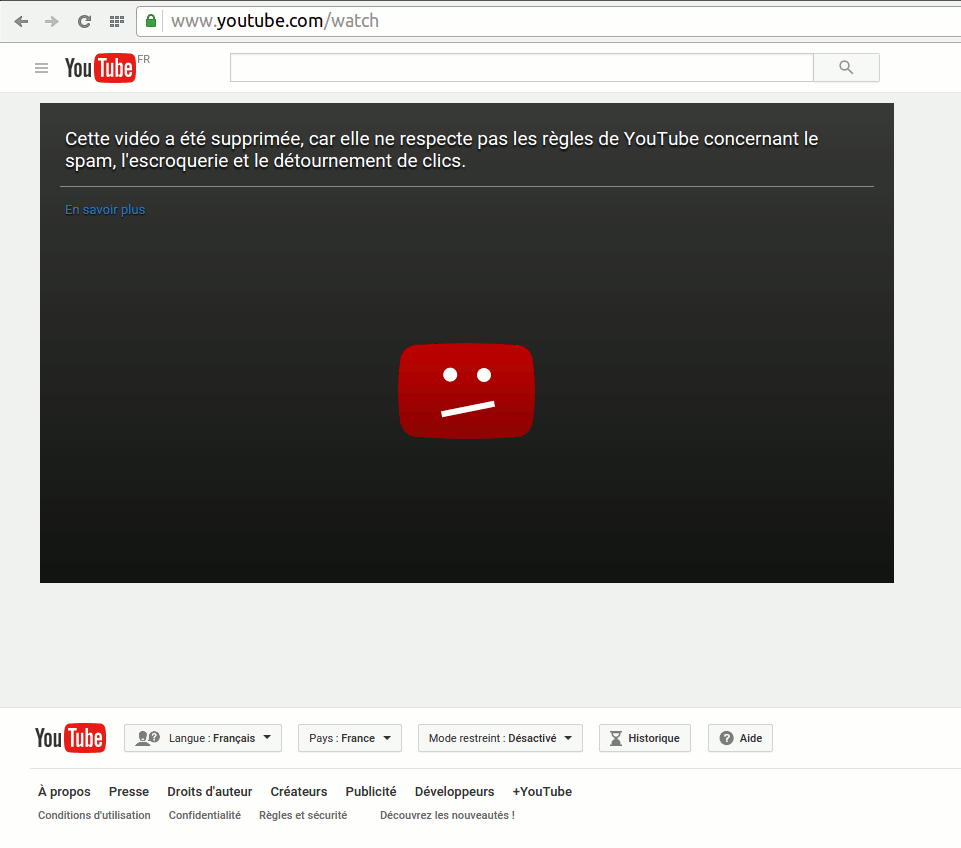Reload the page with the refresh icon
Viewport: 961px width, 848px height.
85,21
